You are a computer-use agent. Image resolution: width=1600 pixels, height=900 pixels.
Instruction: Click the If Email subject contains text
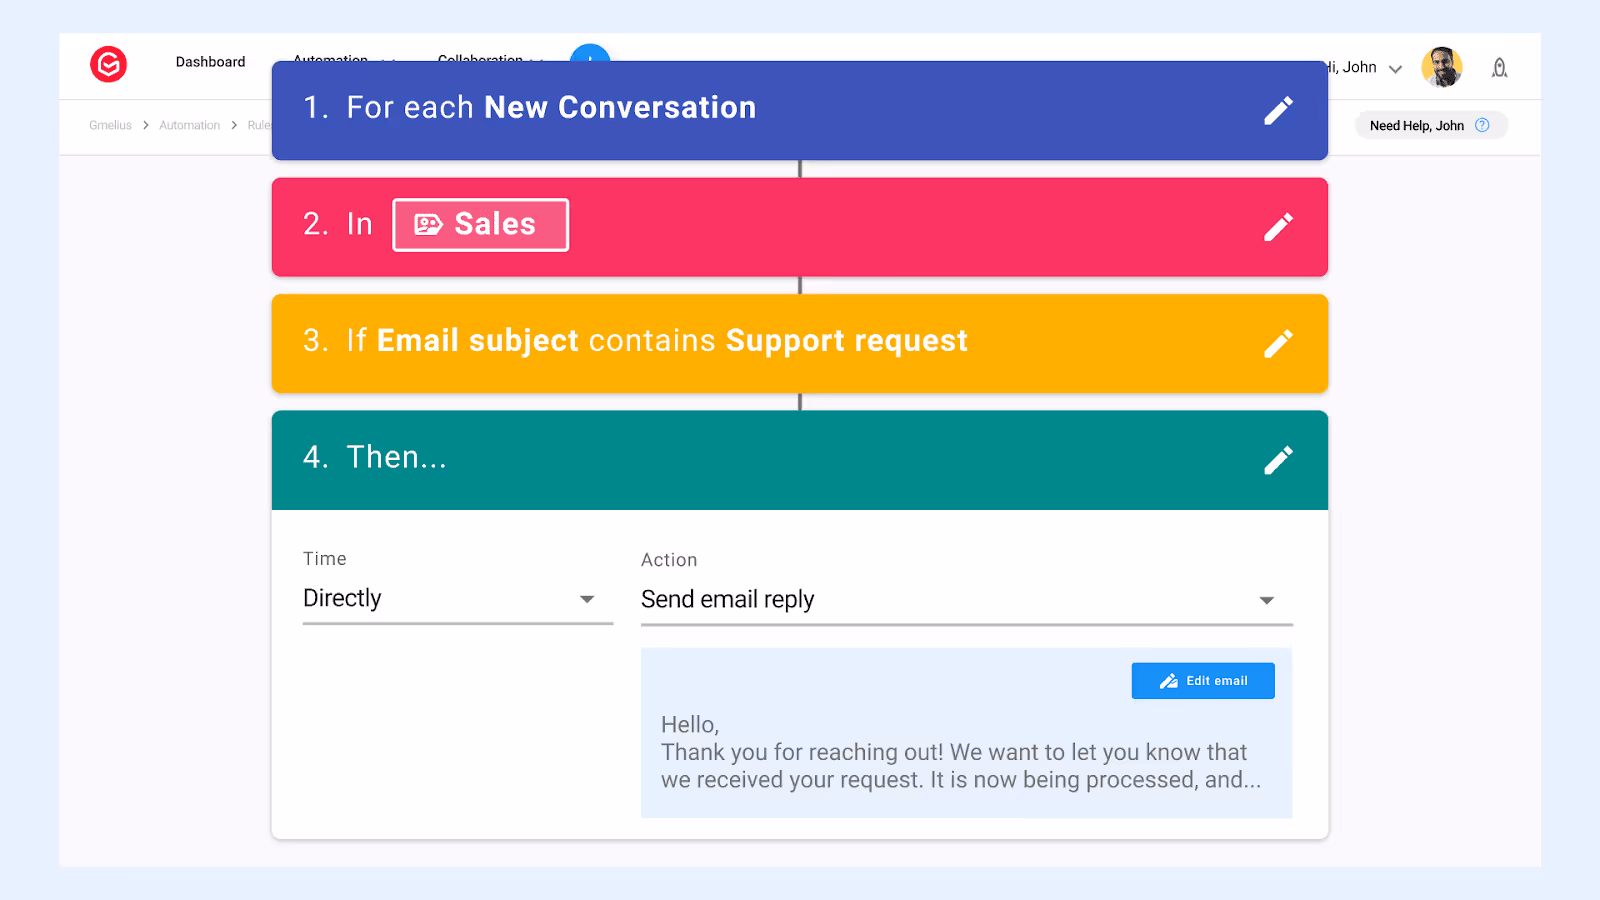pyautogui.click(x=657, y=341)
